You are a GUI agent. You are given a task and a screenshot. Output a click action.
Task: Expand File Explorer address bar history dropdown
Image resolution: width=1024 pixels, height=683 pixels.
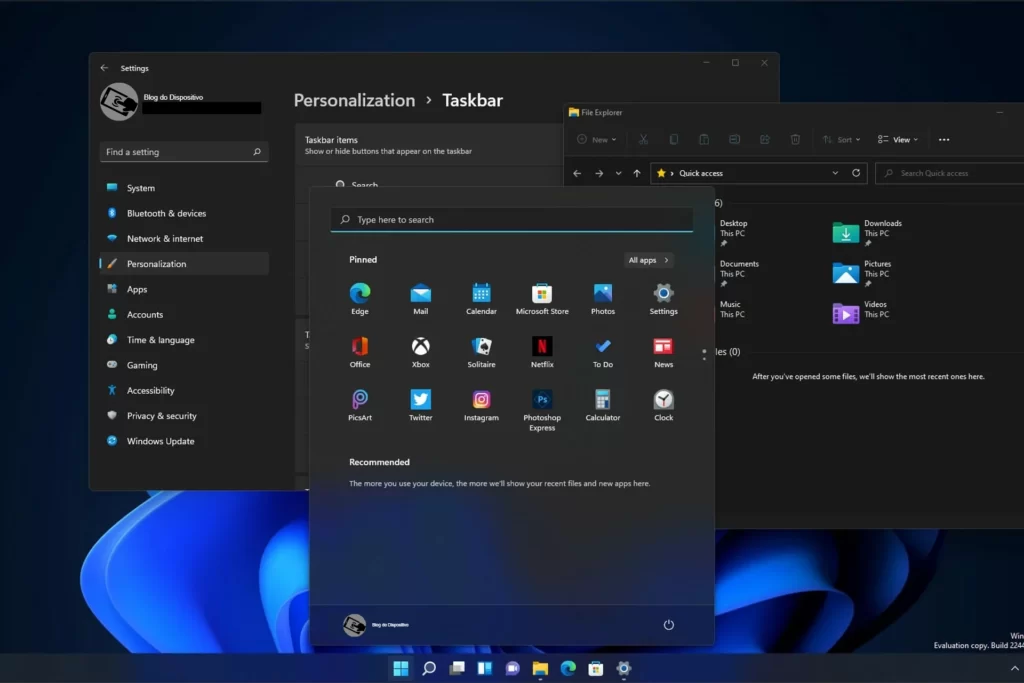click(x=835, y=173)
